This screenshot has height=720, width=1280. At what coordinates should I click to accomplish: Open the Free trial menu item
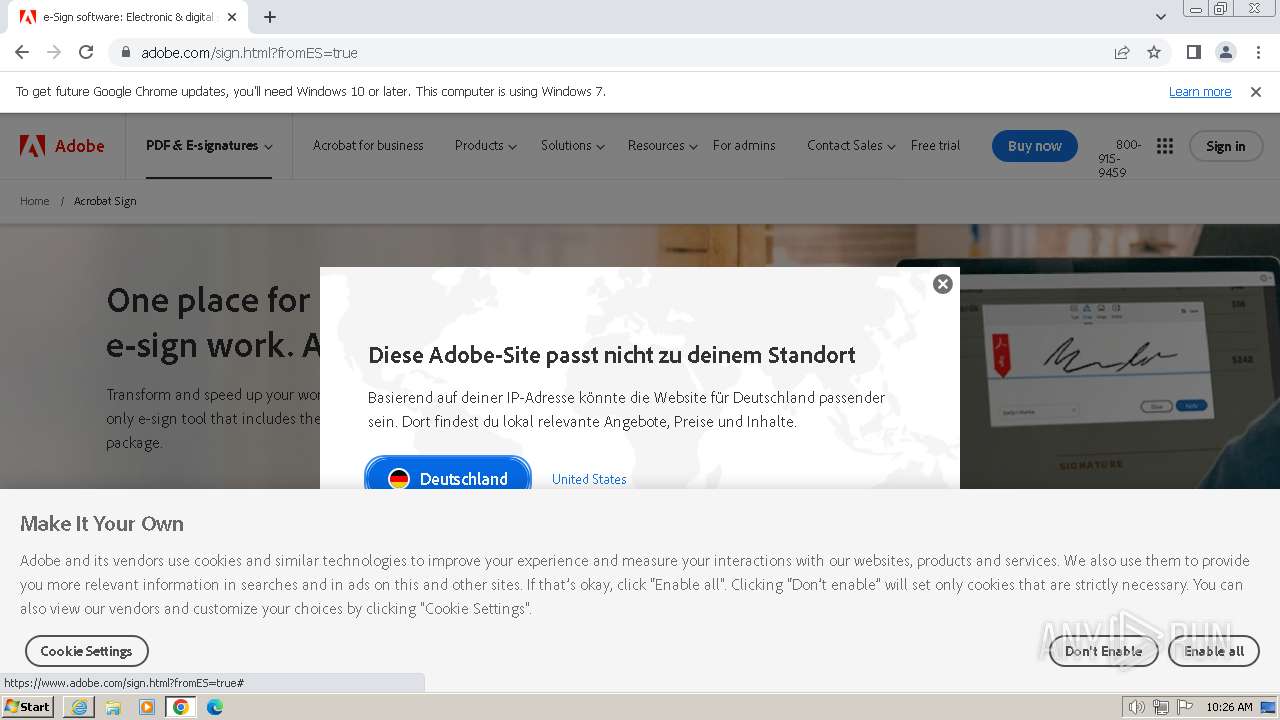(x=935, y=146)
